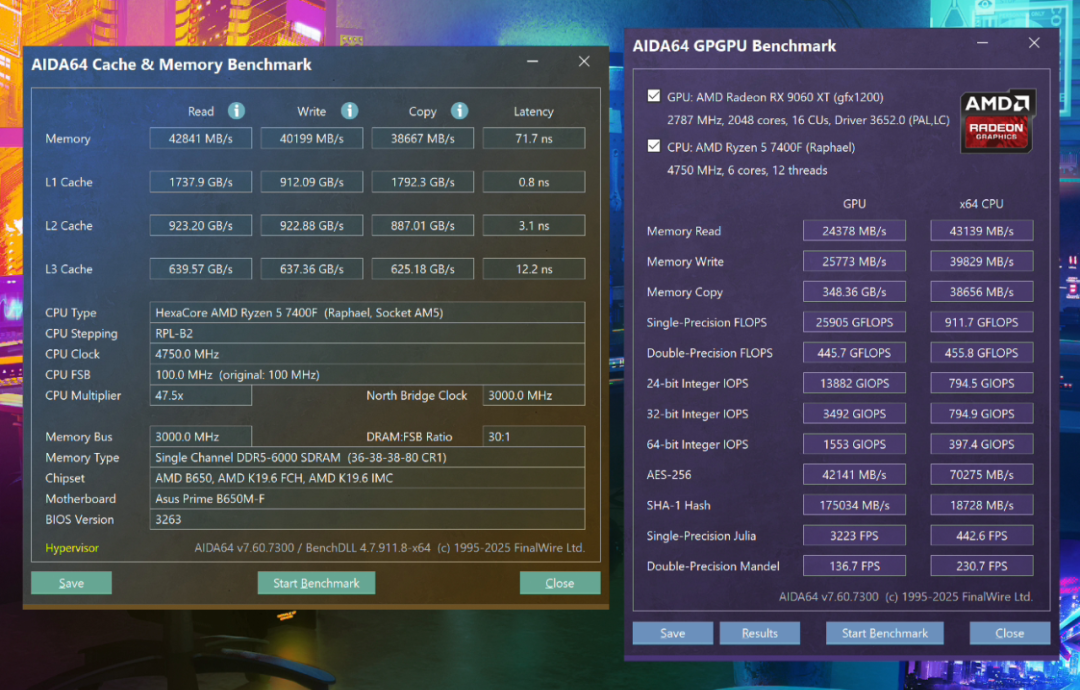Click the AMD Radeon Graphics logo

[x=997, y=121]
